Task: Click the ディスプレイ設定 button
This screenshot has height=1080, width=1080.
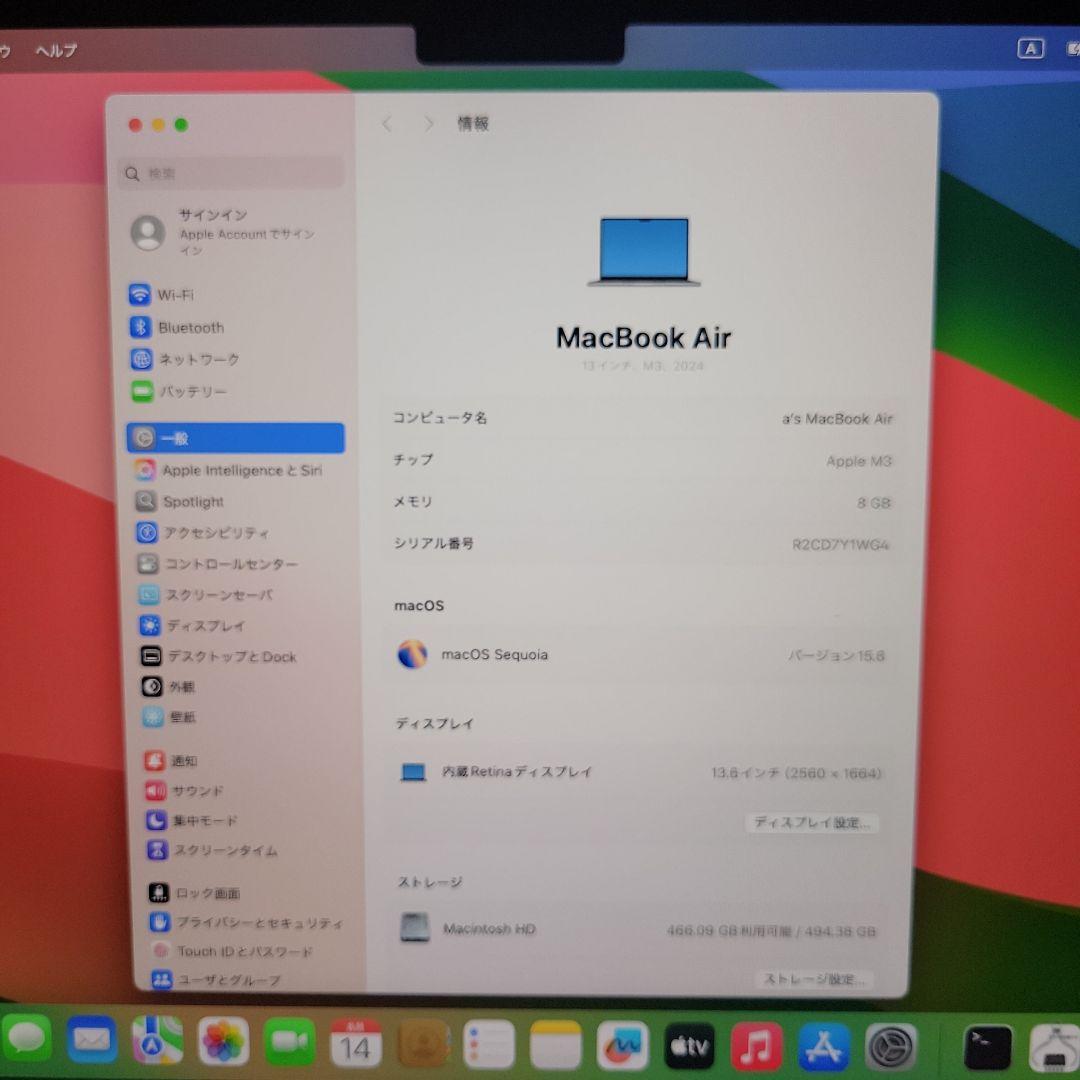Action: pos(812,823)
